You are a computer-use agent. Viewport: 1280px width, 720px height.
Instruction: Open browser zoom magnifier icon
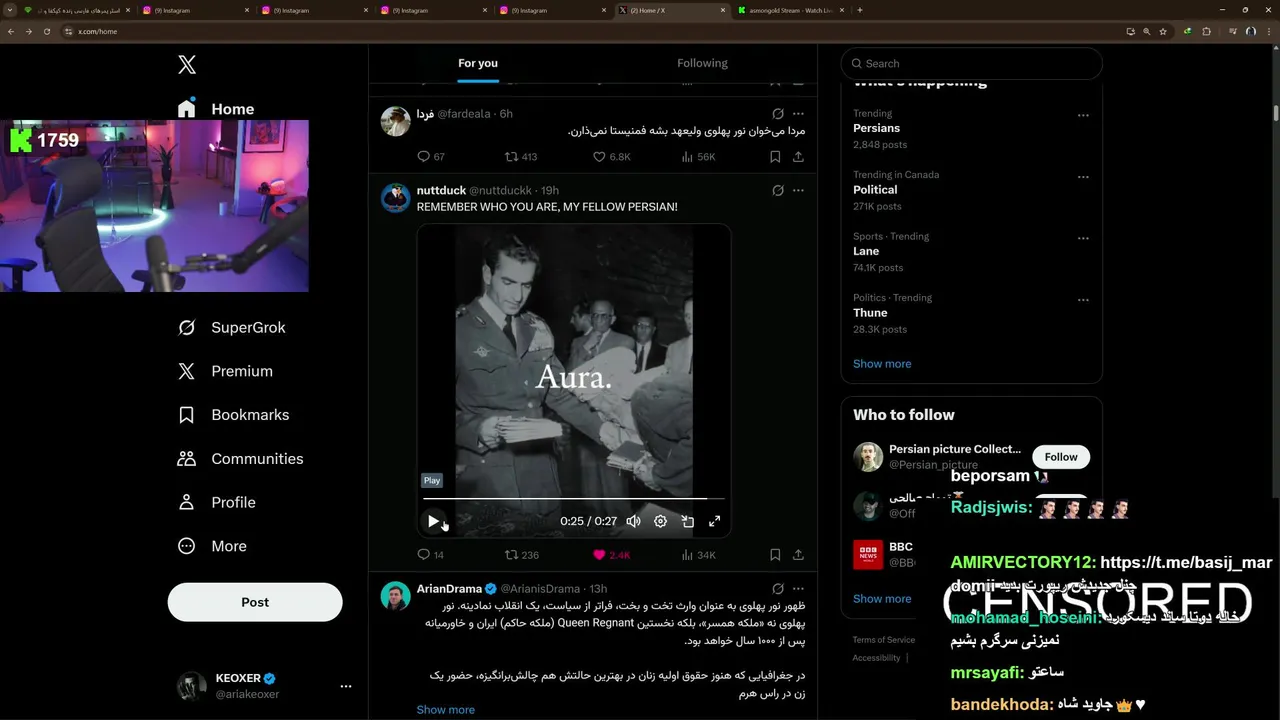coord(1146,31)
